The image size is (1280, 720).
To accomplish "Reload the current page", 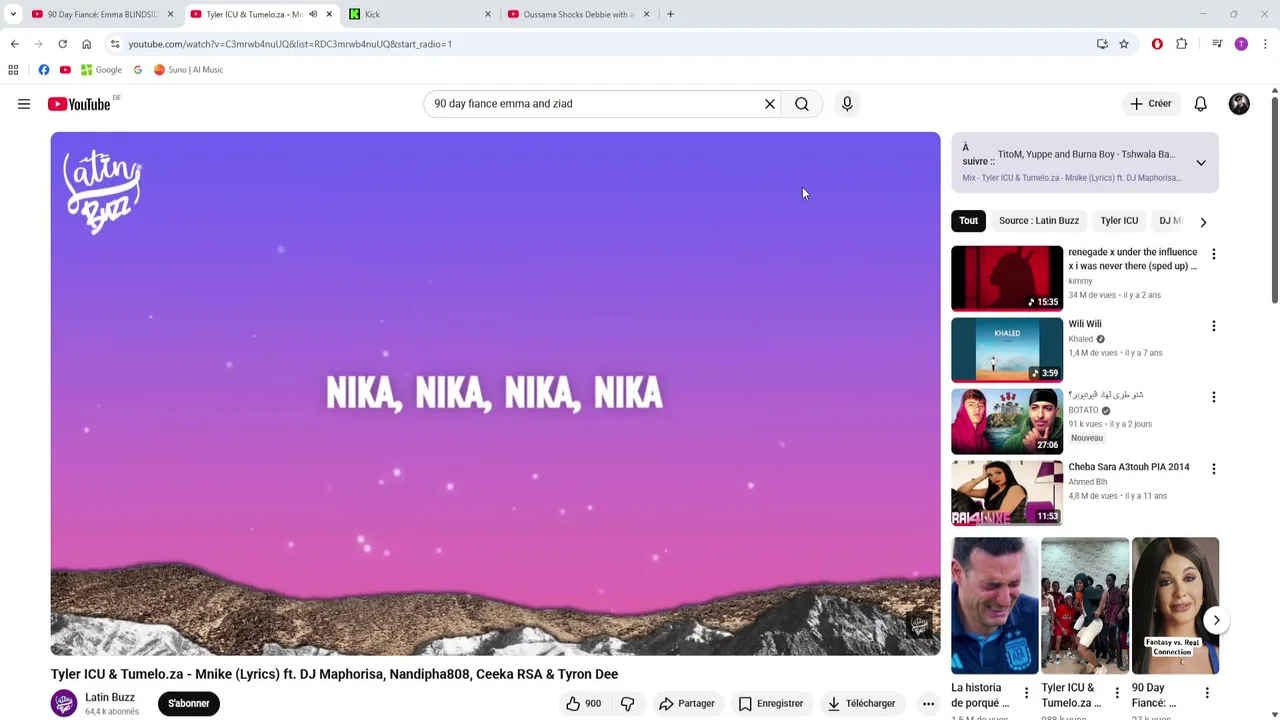I will 62,44.
